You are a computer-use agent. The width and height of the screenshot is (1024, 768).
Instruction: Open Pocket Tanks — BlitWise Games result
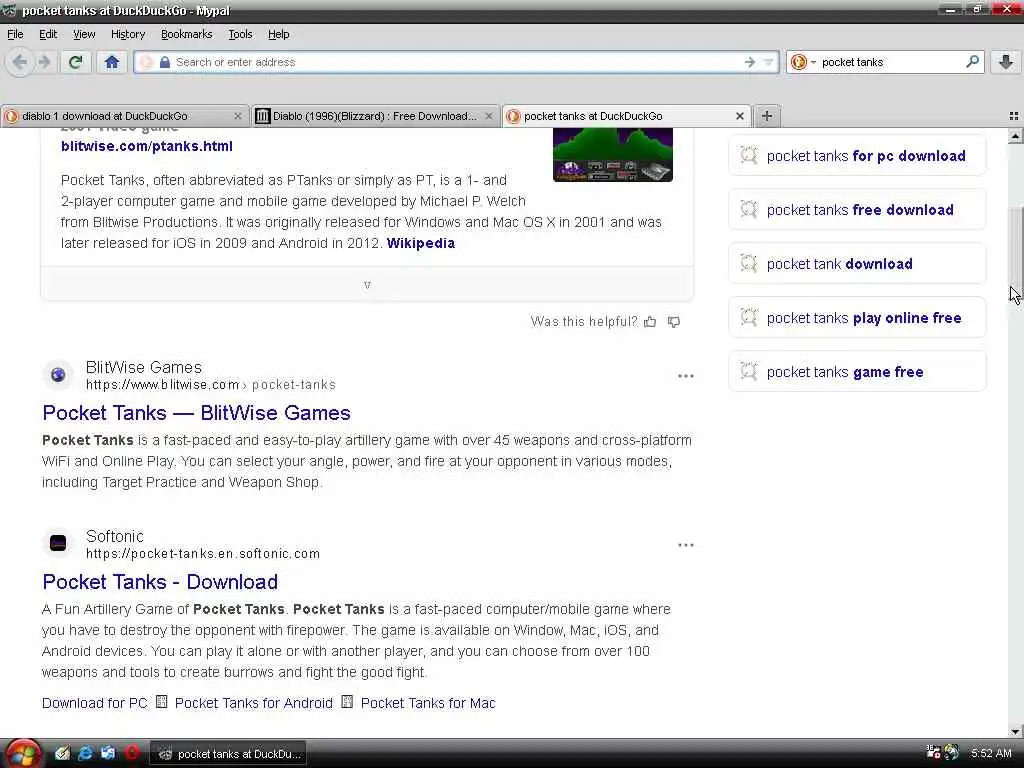coord(197,413)
